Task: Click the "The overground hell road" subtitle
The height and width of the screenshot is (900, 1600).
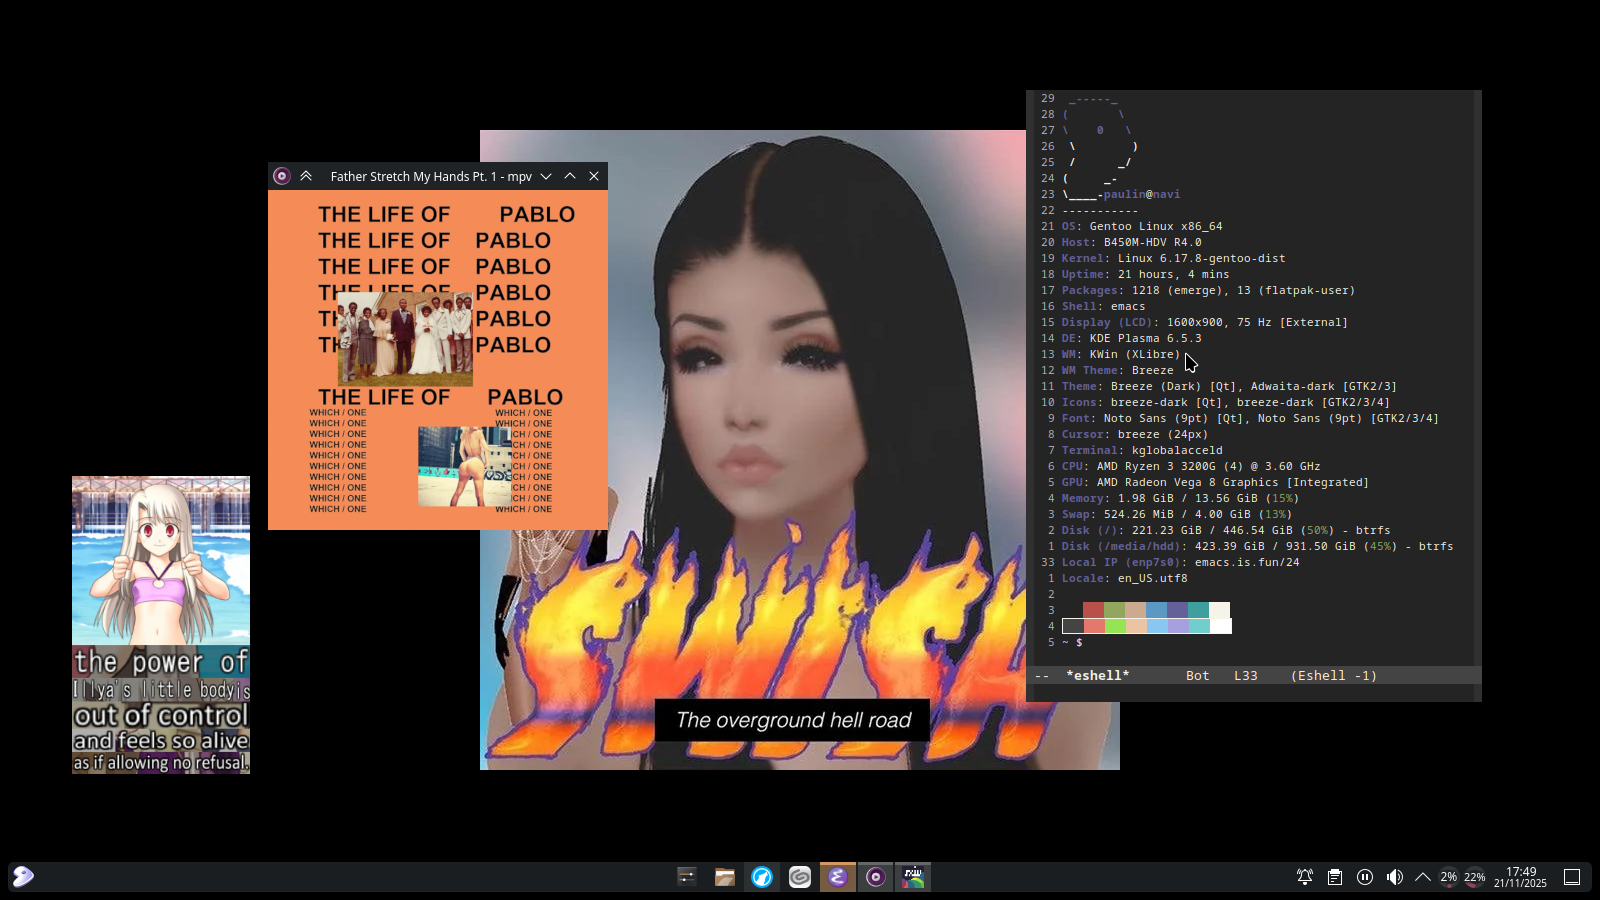Action: pos(793,720)
